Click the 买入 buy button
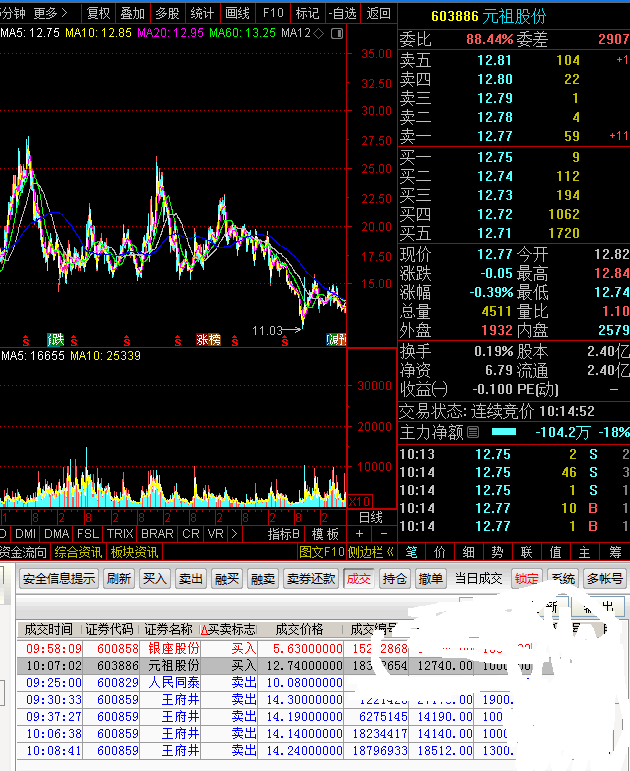 [154, 579]
